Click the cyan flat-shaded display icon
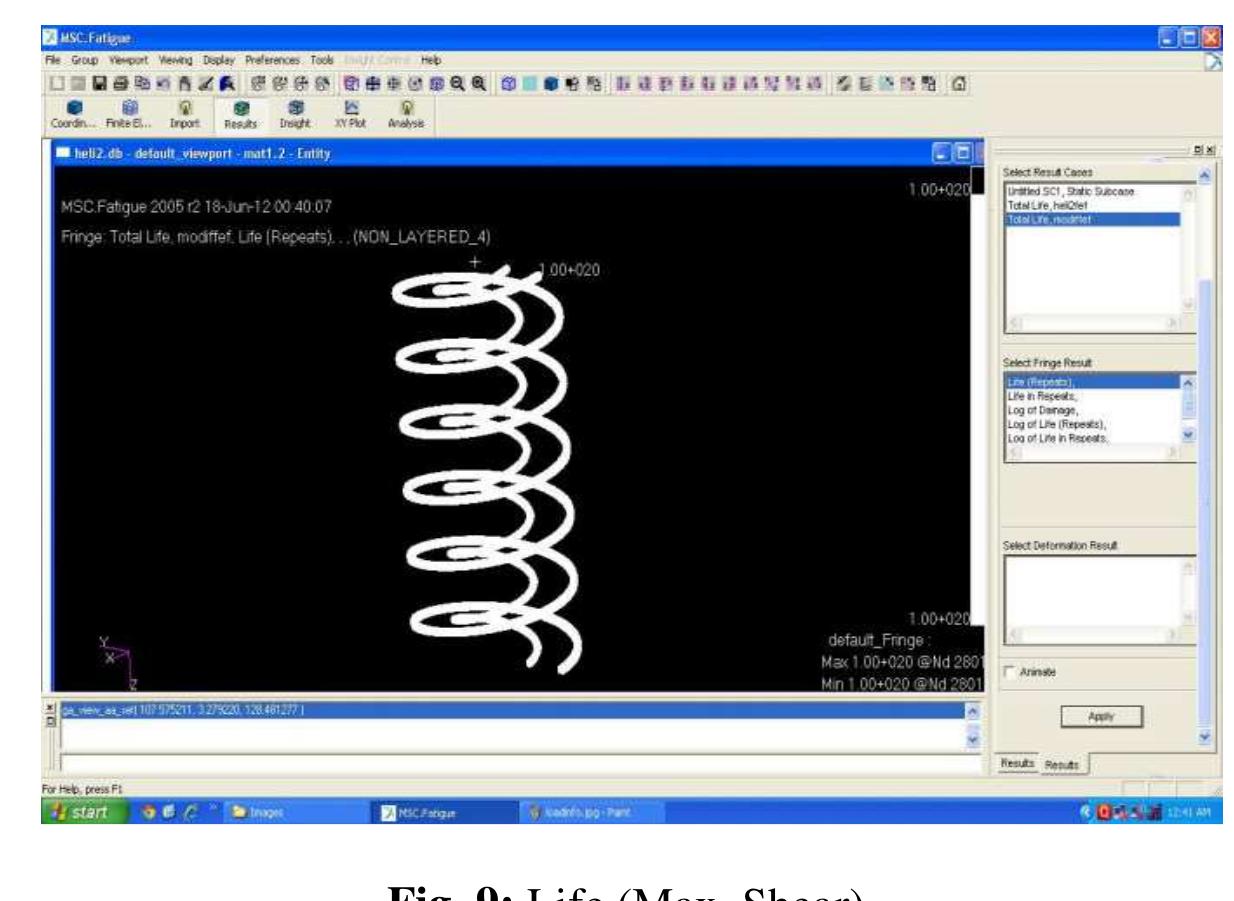This screenshot has height=901, width=1234. click(x=529, y=85)
